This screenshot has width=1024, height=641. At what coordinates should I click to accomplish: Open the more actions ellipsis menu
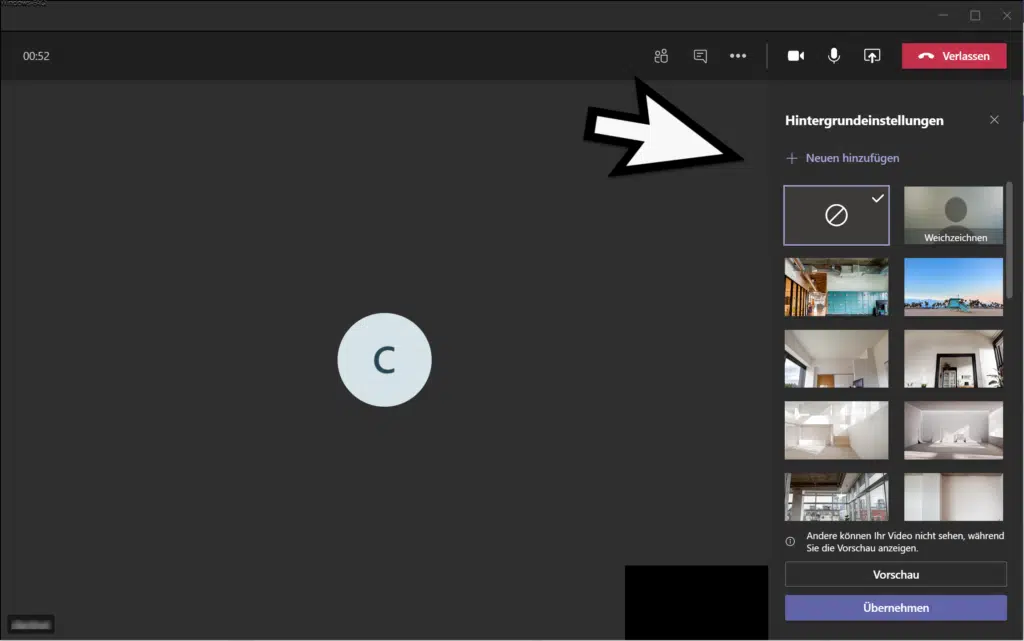[738, 56]
